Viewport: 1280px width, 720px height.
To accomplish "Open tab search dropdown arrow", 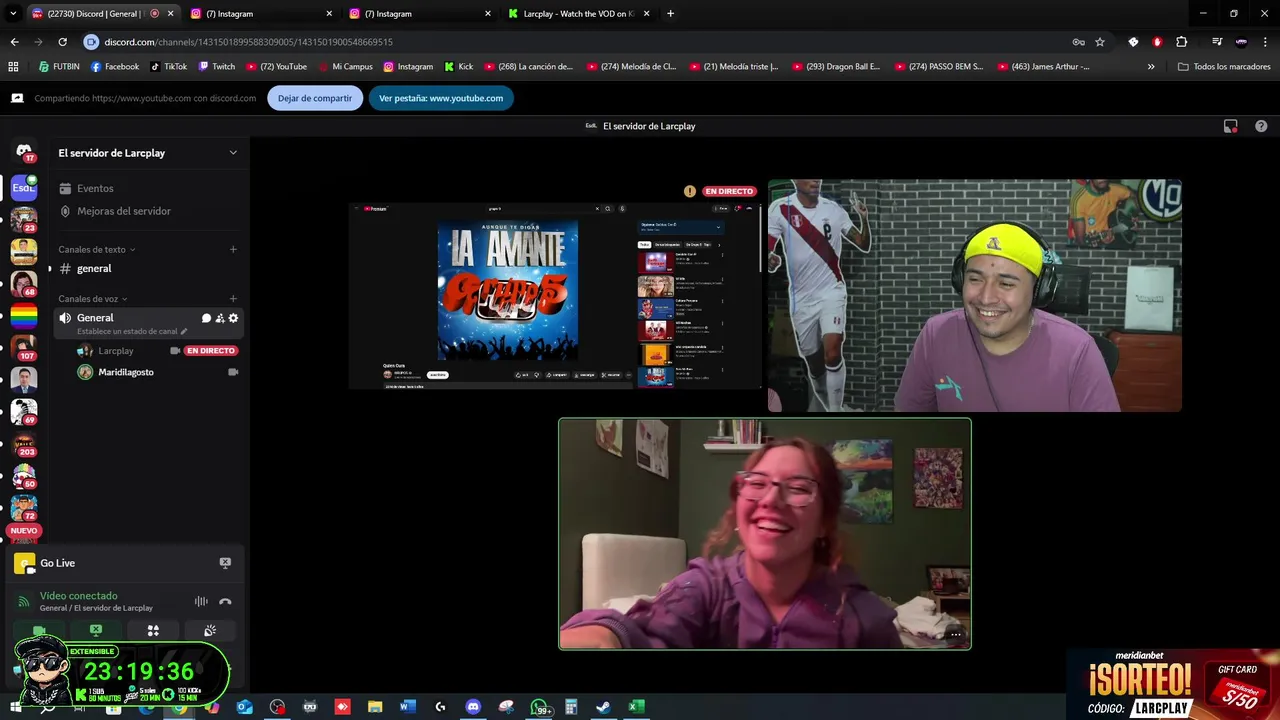I will tap(13, 14).
